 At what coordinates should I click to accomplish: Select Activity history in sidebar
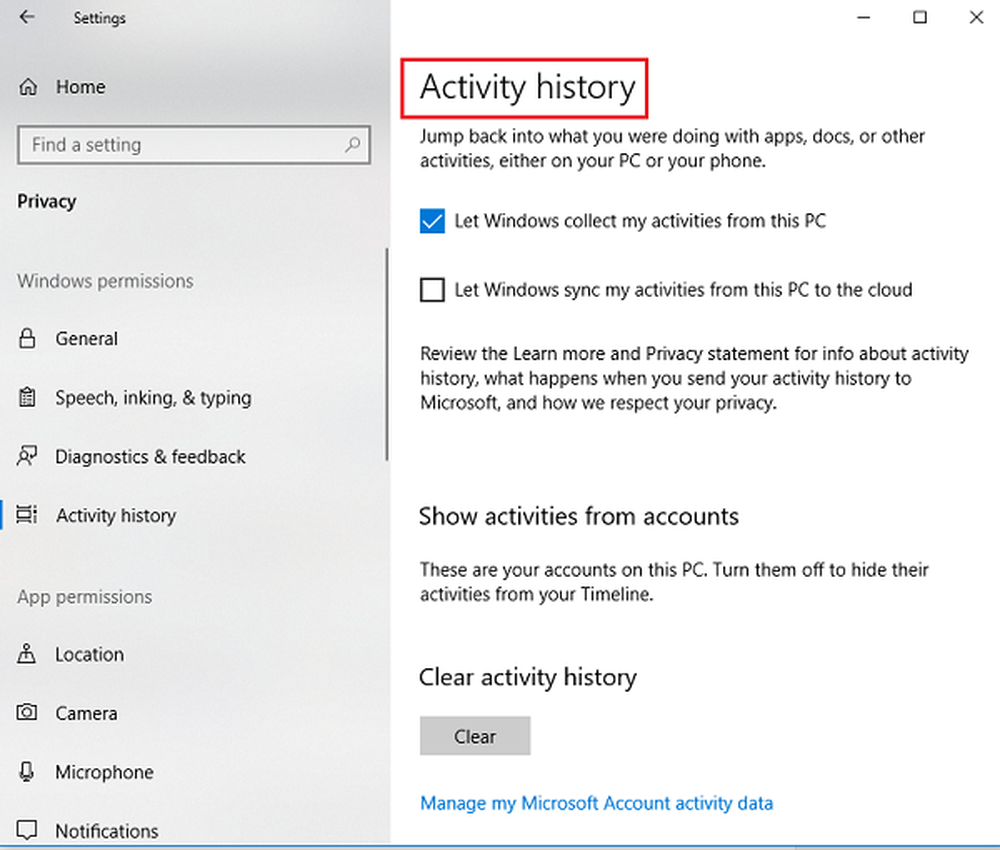coord(116,515)
